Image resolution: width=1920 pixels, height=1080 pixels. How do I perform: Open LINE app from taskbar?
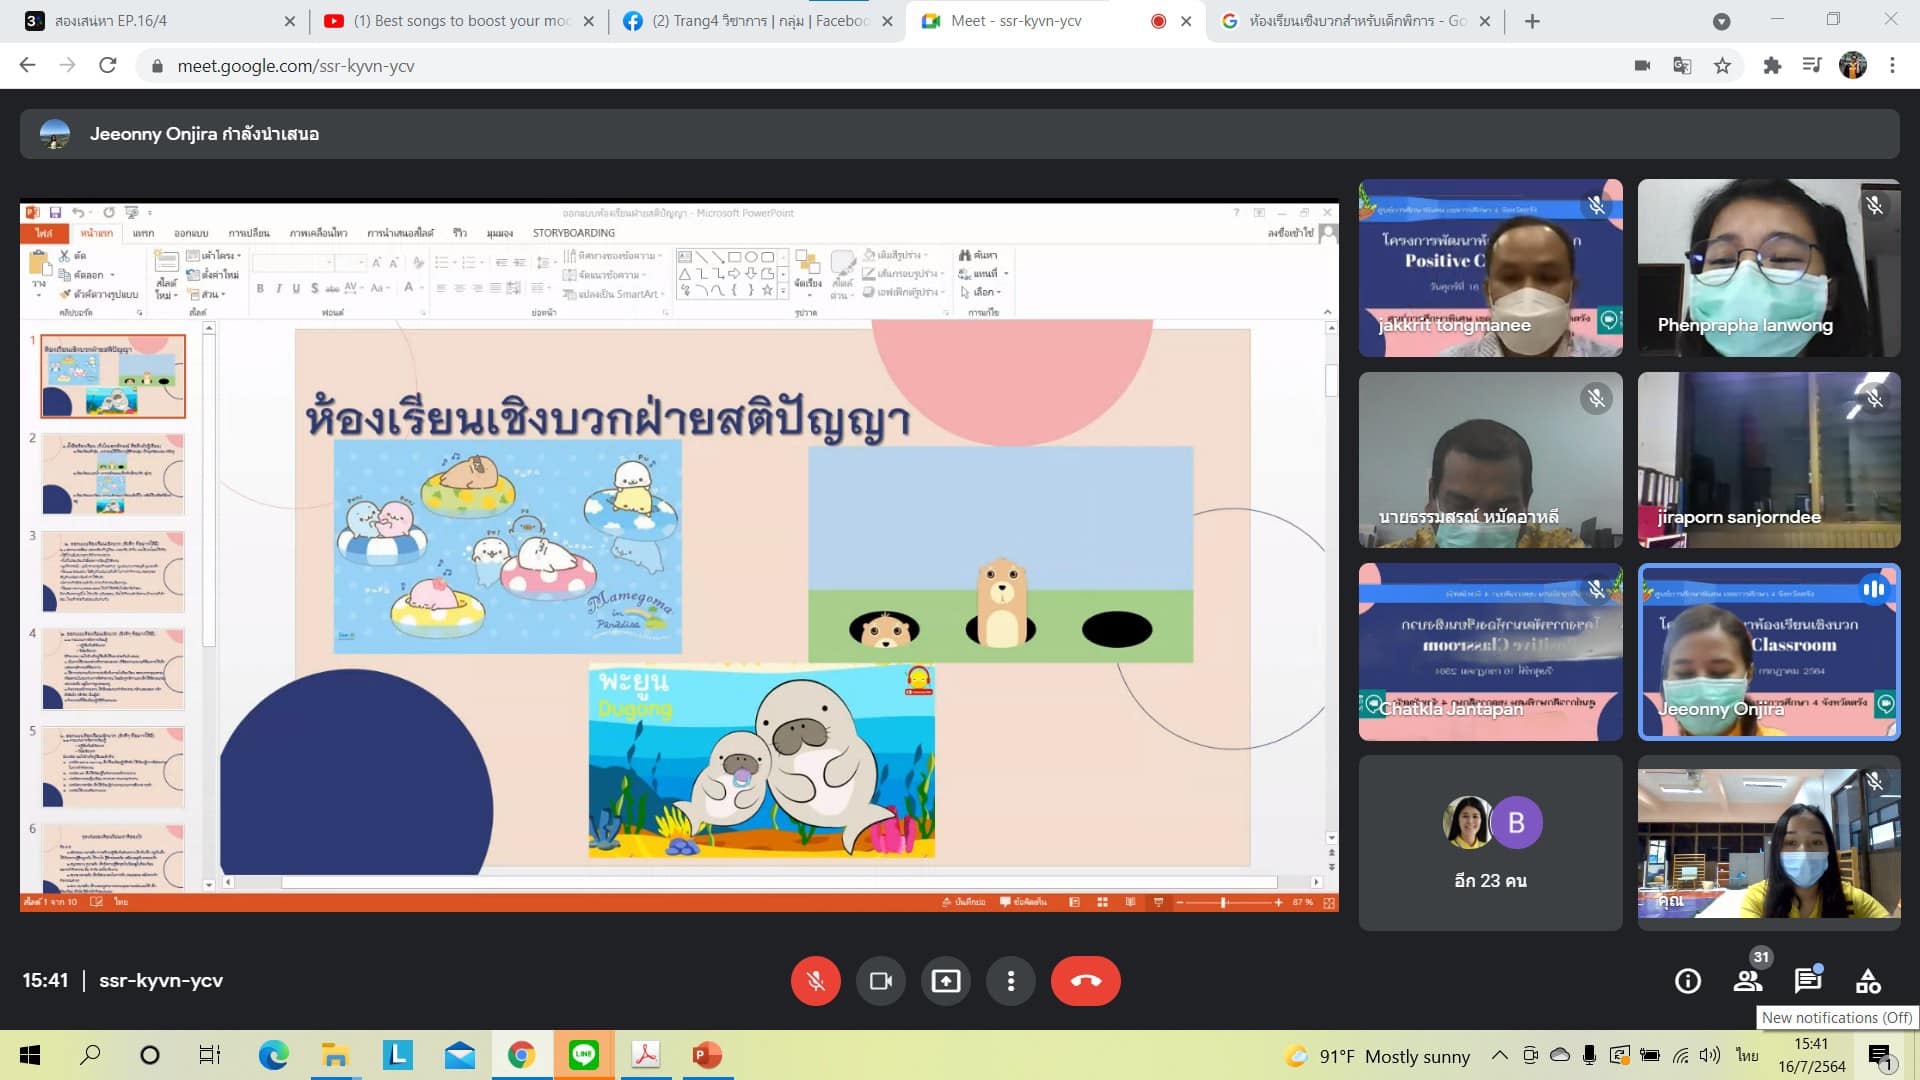[583, 1055]
